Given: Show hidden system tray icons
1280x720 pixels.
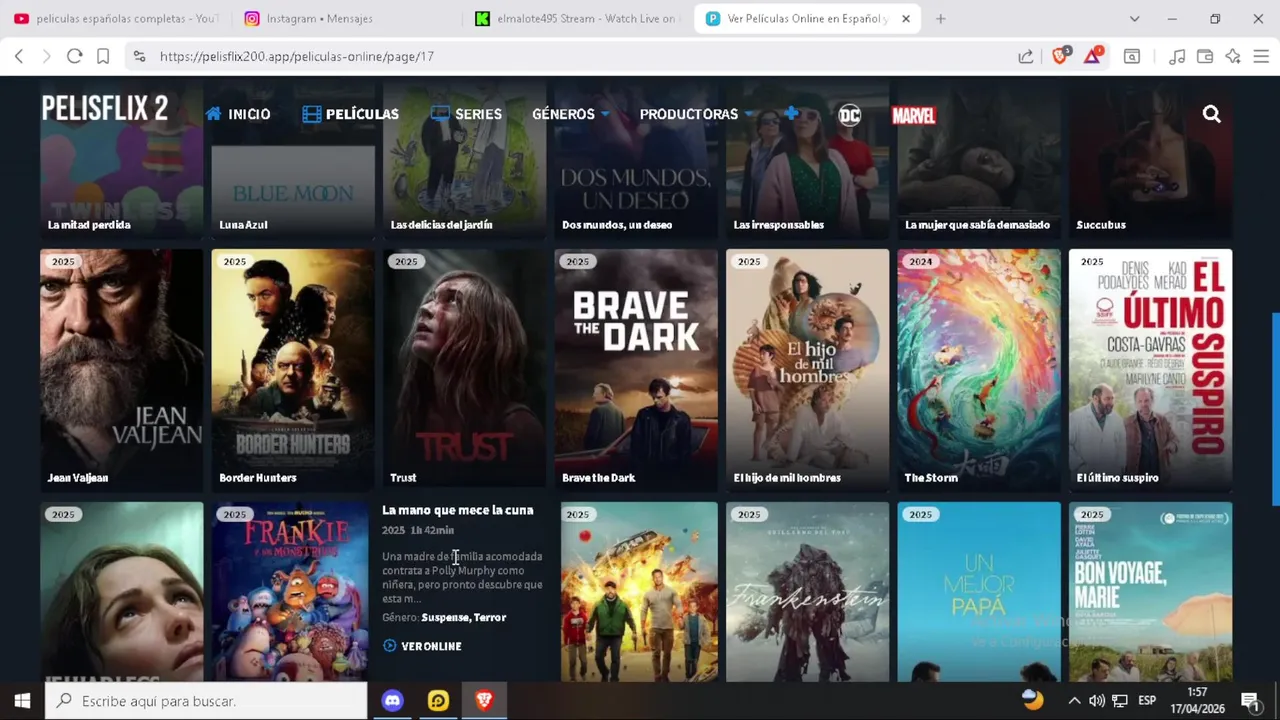Looking at the screenshot, I should tap(1074, 701).
